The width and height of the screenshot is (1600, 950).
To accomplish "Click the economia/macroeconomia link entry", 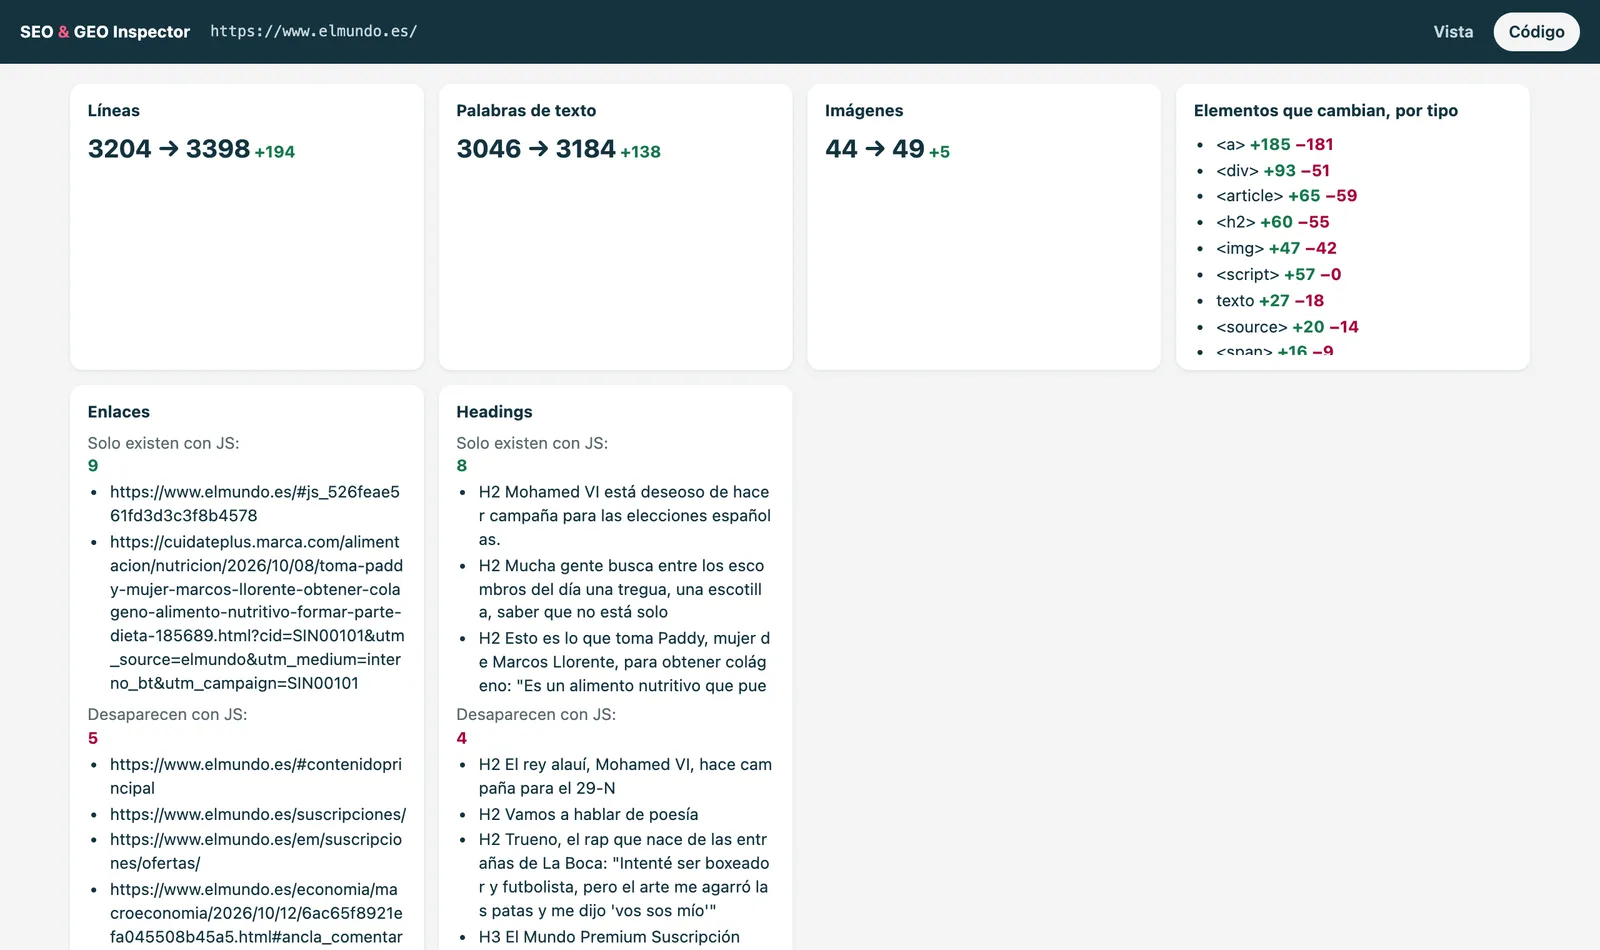I will [256, 913].
